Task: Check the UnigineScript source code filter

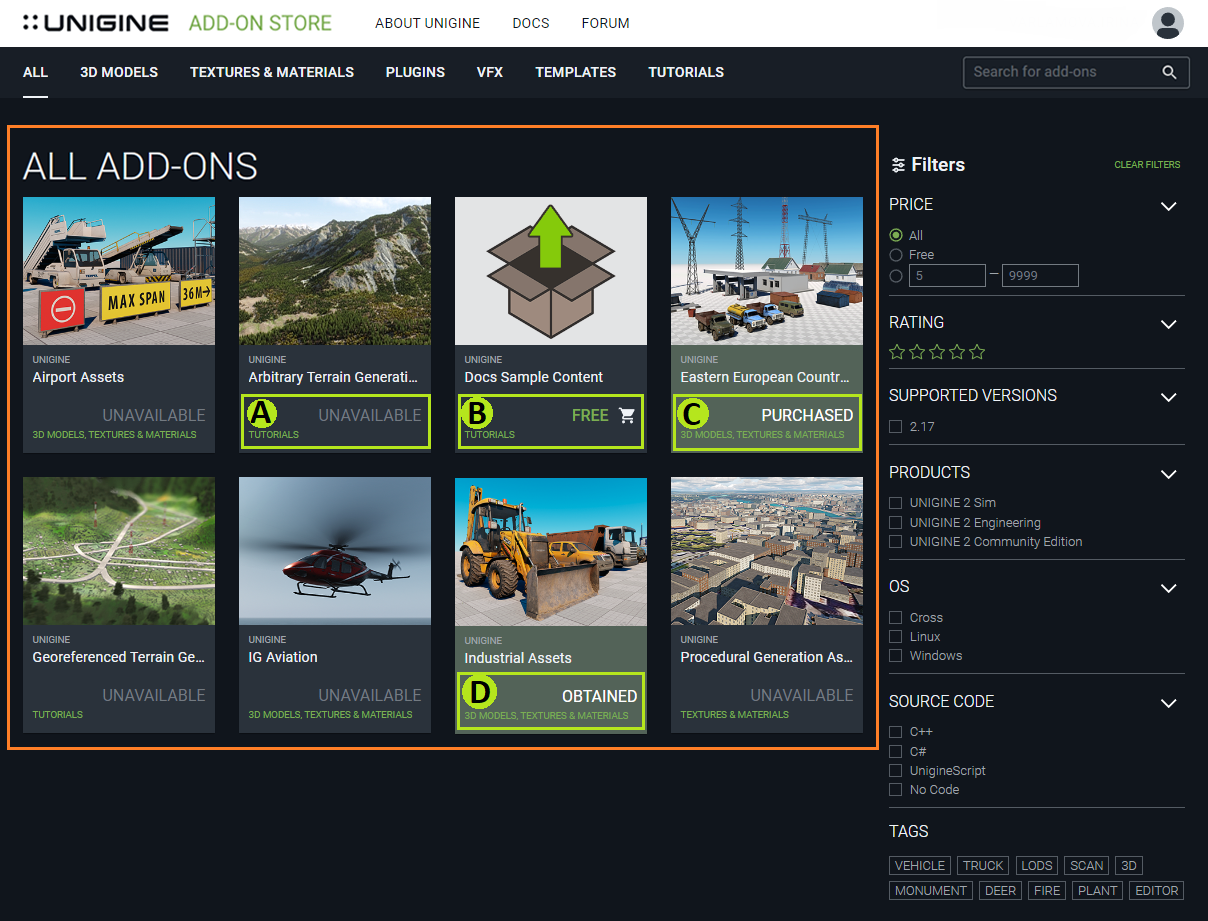Action: (896, 771)
